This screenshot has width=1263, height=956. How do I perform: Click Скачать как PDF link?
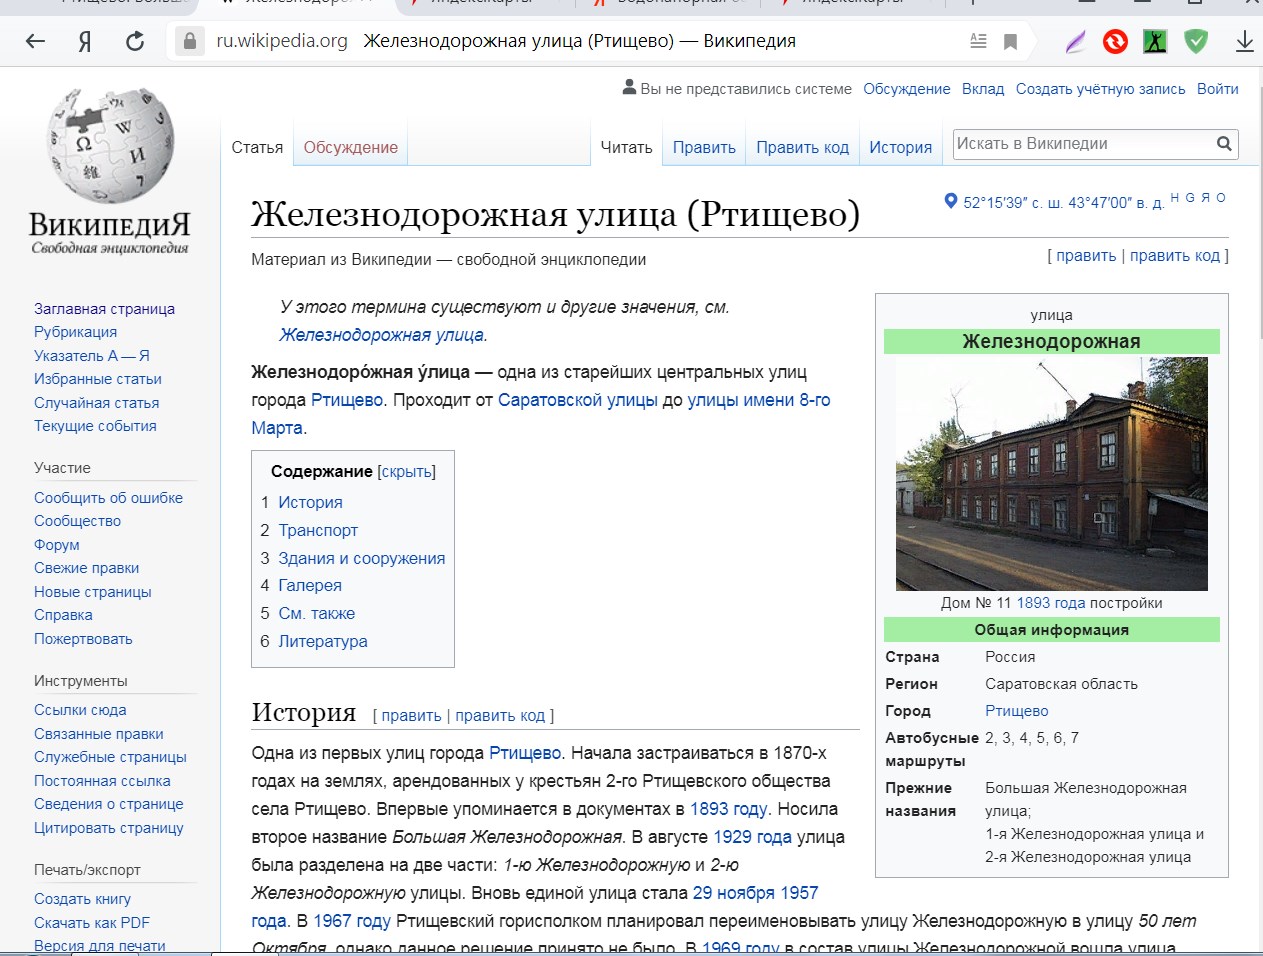coord(92,923)
